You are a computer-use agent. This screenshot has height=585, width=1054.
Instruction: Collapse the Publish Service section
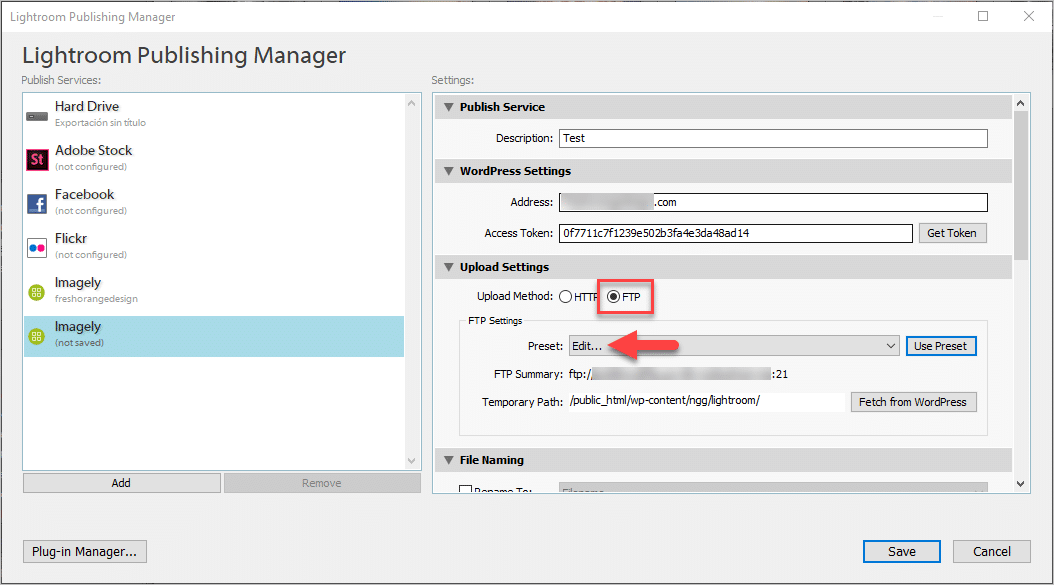click(x=449, y=107)
